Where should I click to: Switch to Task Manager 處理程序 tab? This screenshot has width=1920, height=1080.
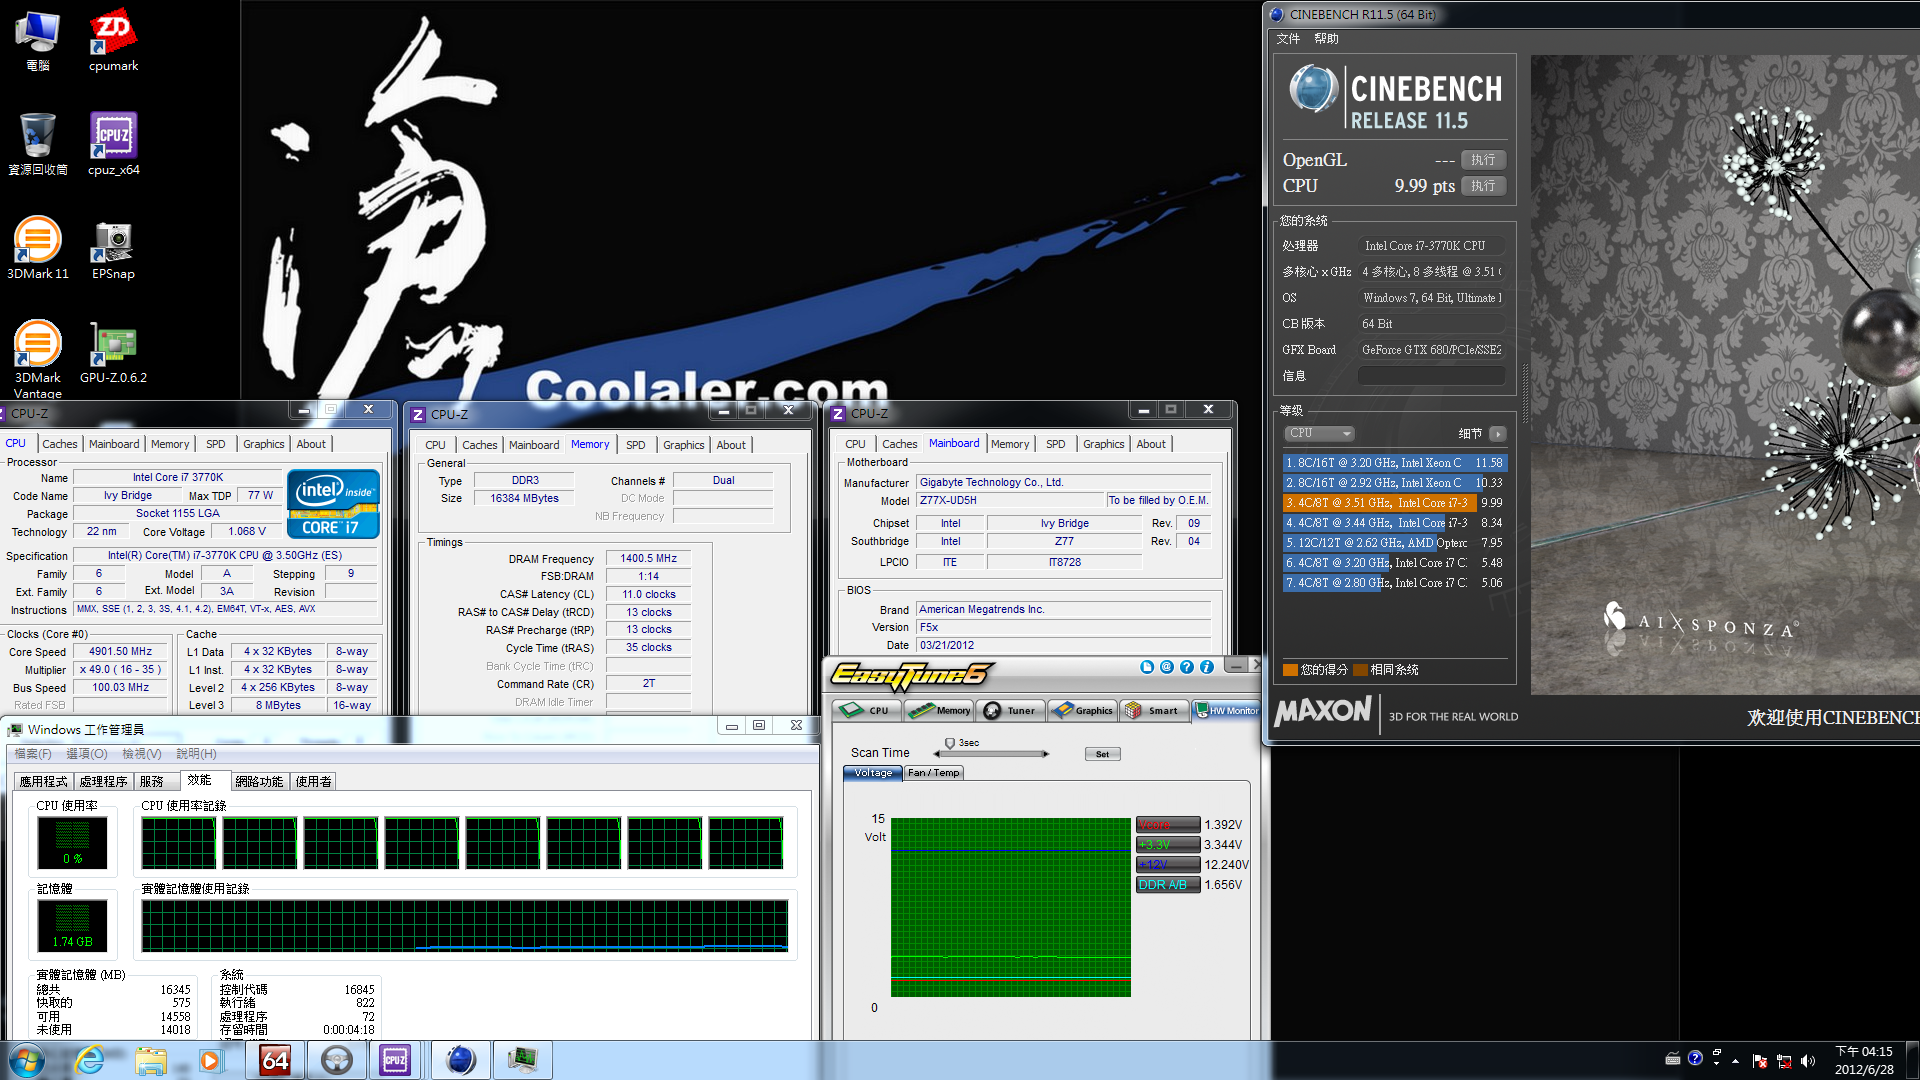click(x=104, y=781)
